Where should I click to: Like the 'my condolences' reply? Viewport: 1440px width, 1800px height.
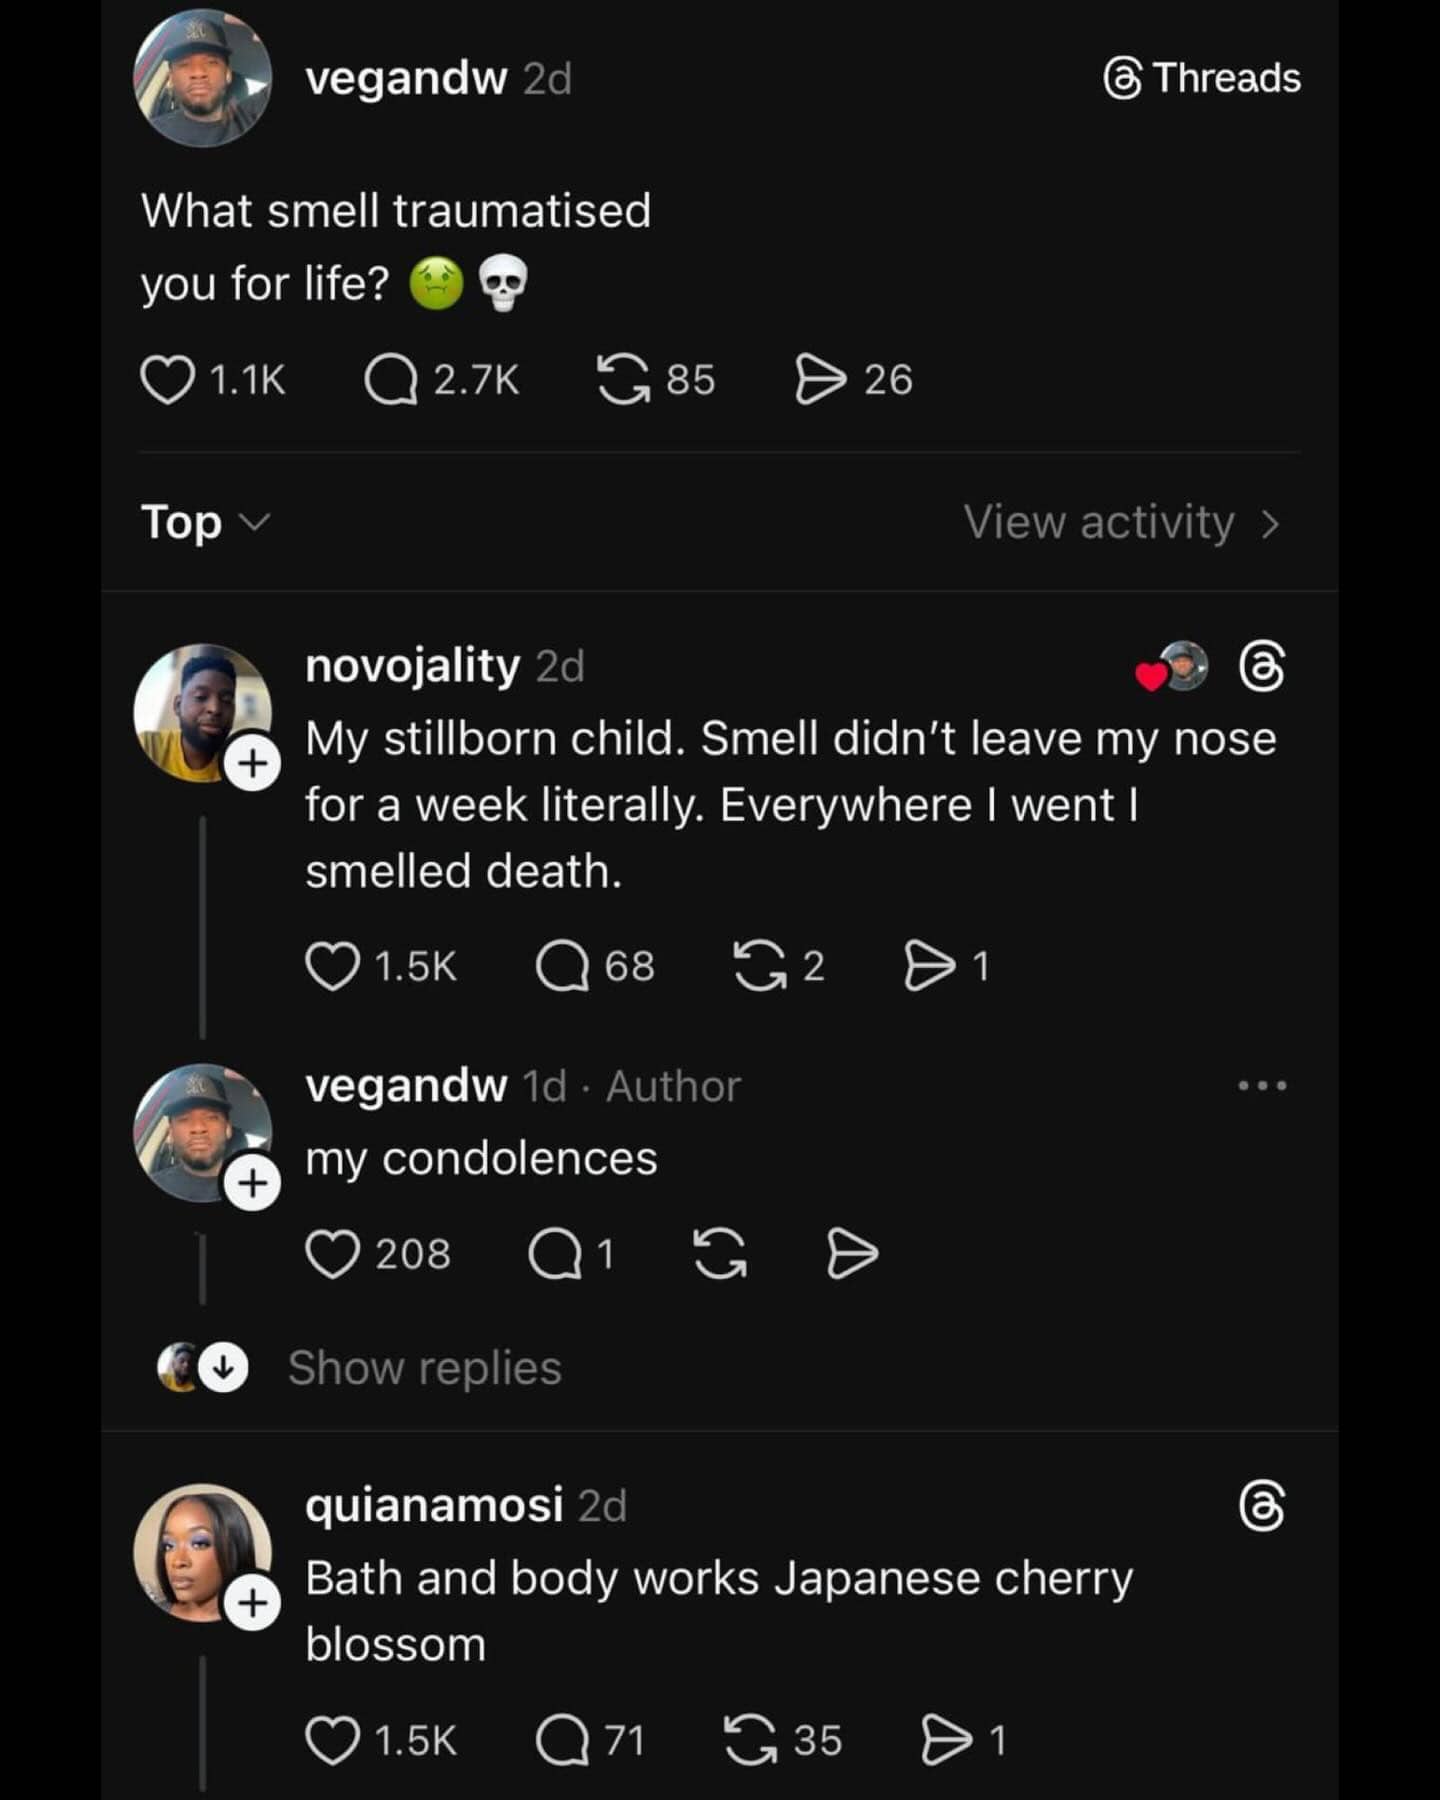[x=332, y=1255]
